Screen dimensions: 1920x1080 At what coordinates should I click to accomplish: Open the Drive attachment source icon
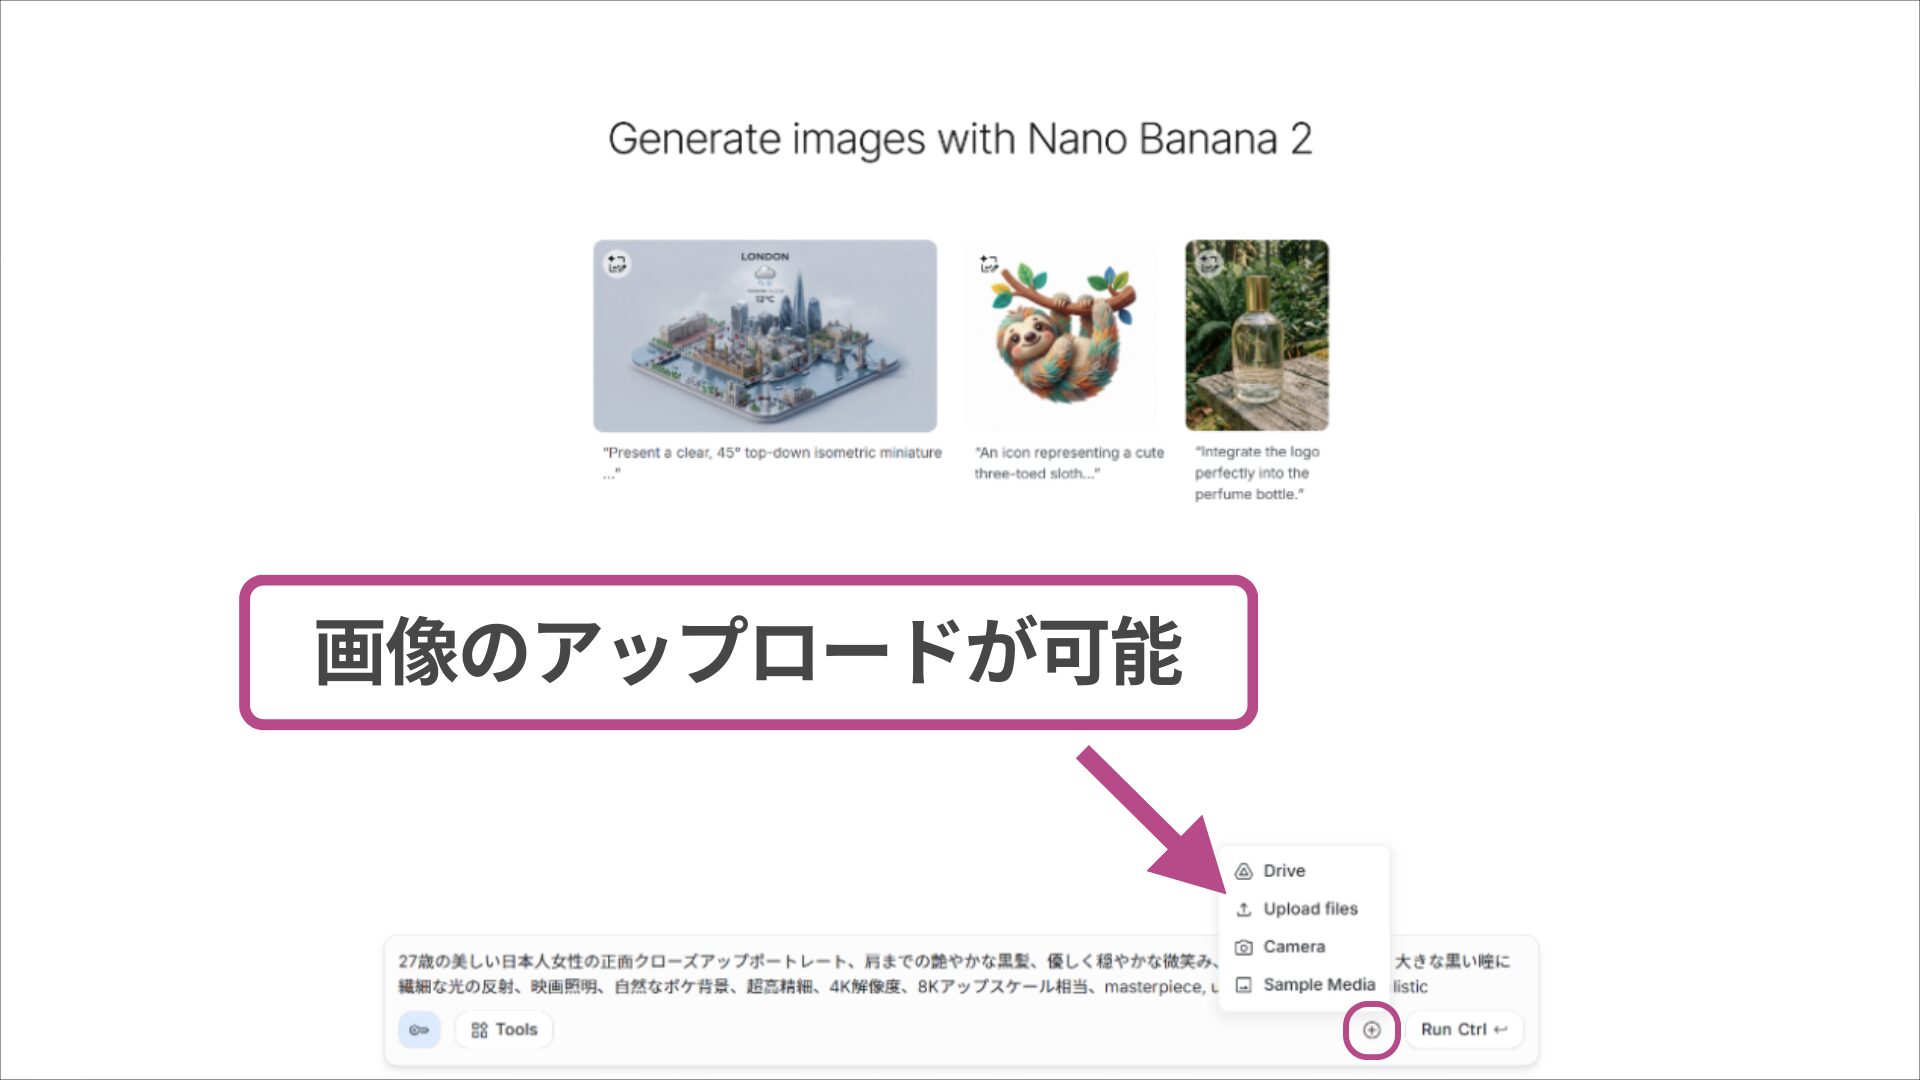[1243, 870]
